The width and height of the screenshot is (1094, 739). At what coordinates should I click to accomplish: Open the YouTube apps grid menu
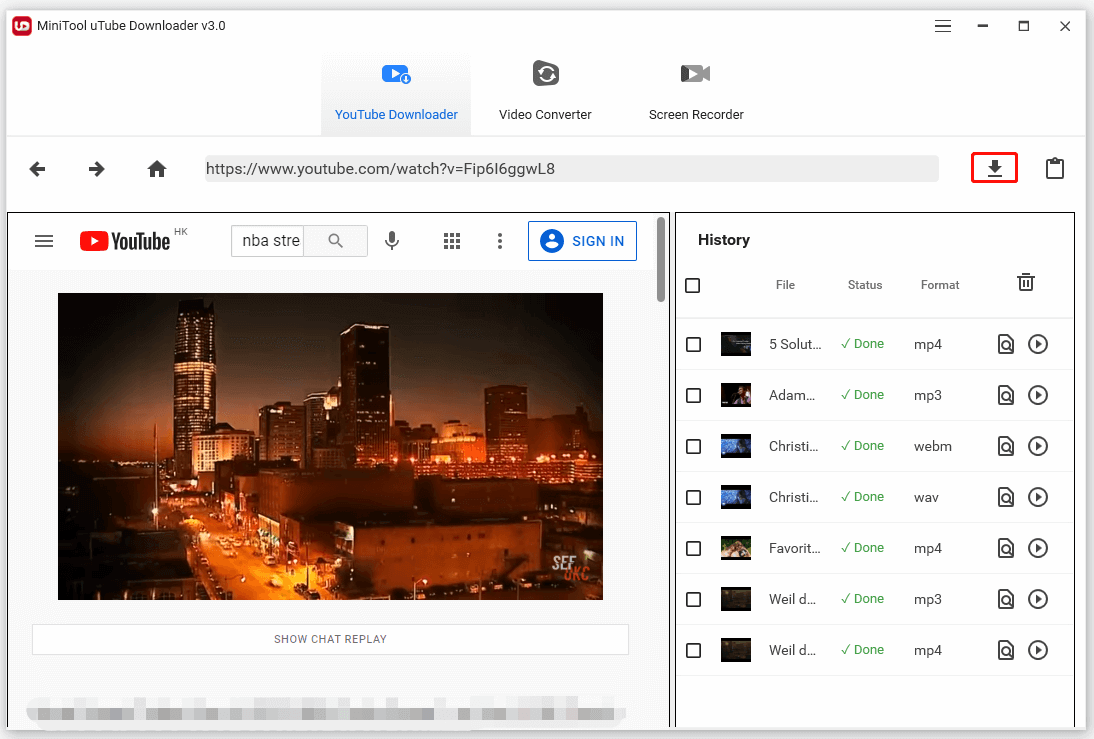tap(452, 241)
